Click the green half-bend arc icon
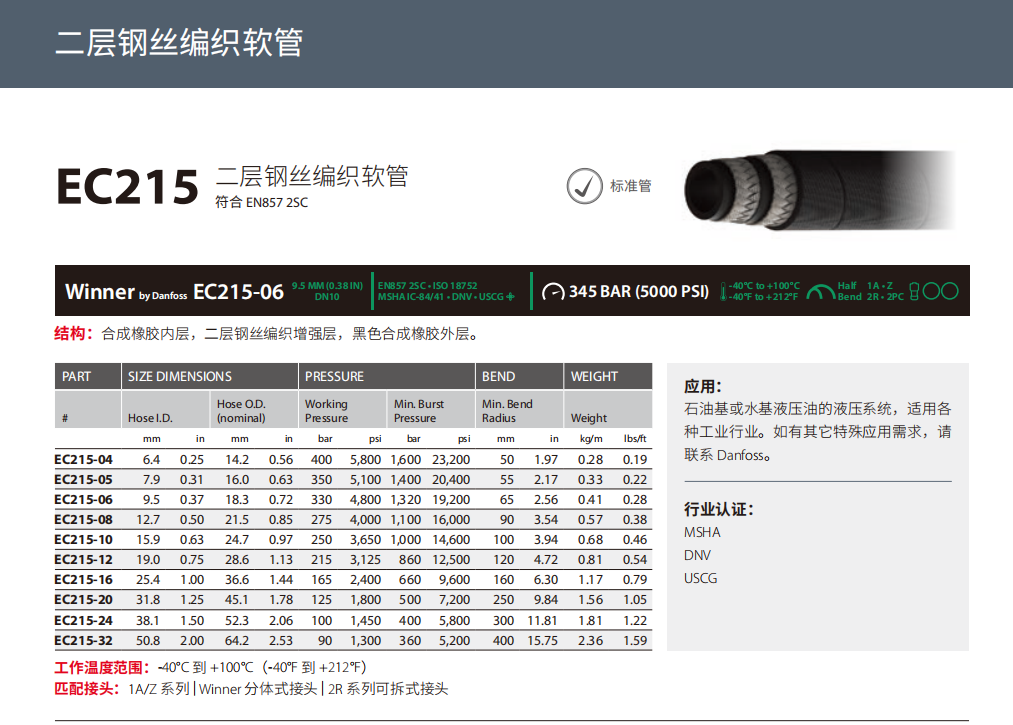This screenshot has width=1013, height=725. coord(821,292)
